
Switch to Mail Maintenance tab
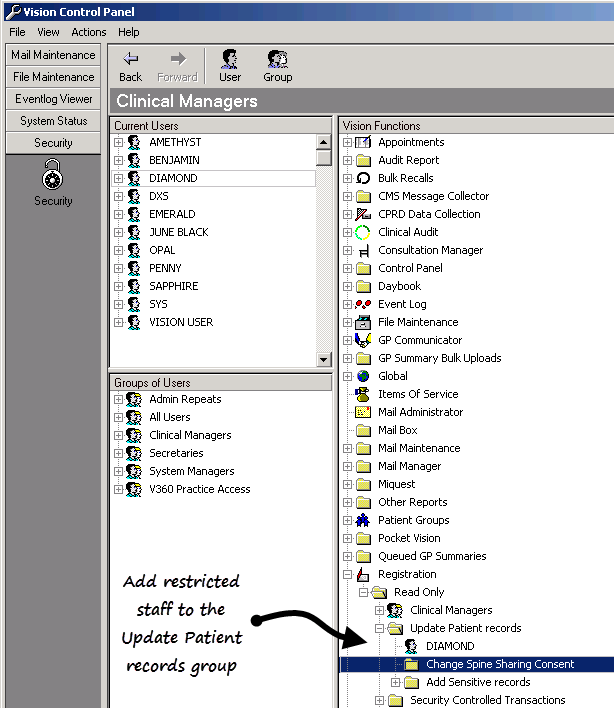53,55
